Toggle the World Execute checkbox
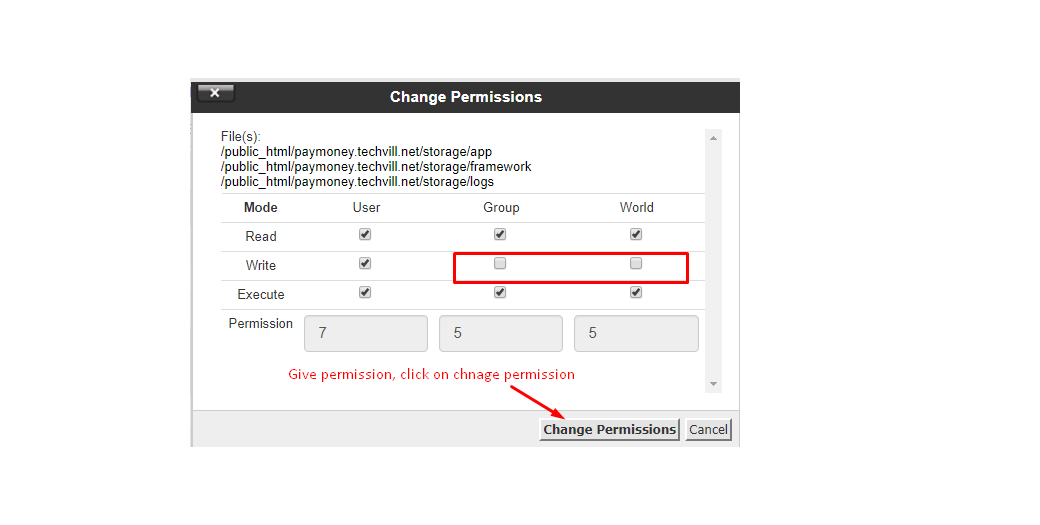 click(x=636, y=293)
